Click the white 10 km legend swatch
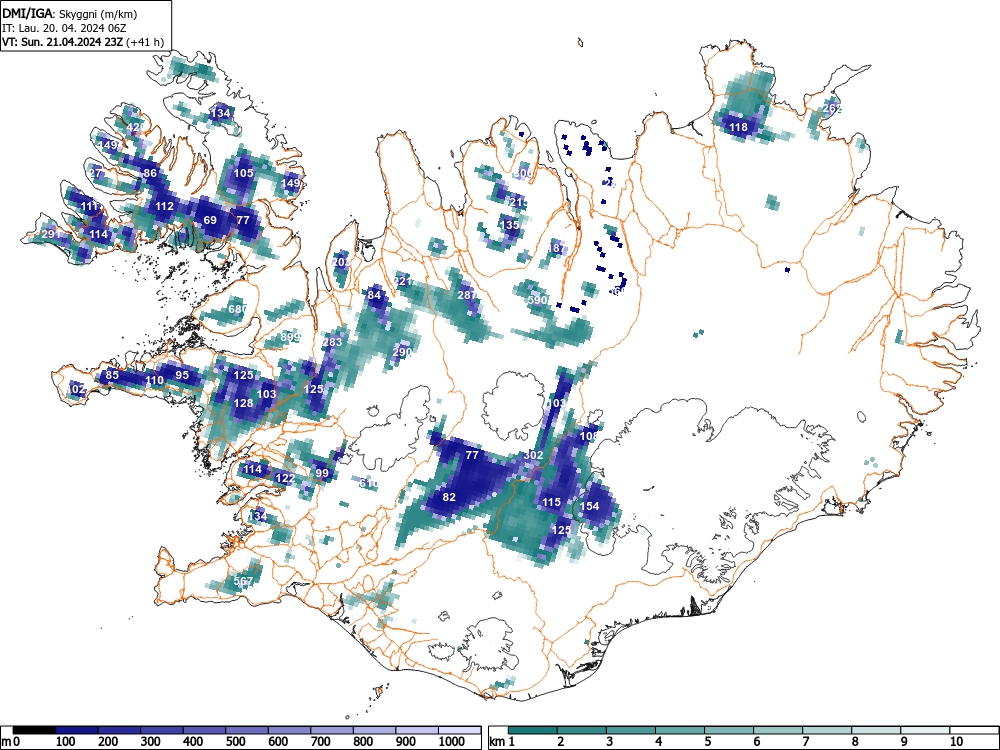The image size is (1000, 750). [974, 730]
